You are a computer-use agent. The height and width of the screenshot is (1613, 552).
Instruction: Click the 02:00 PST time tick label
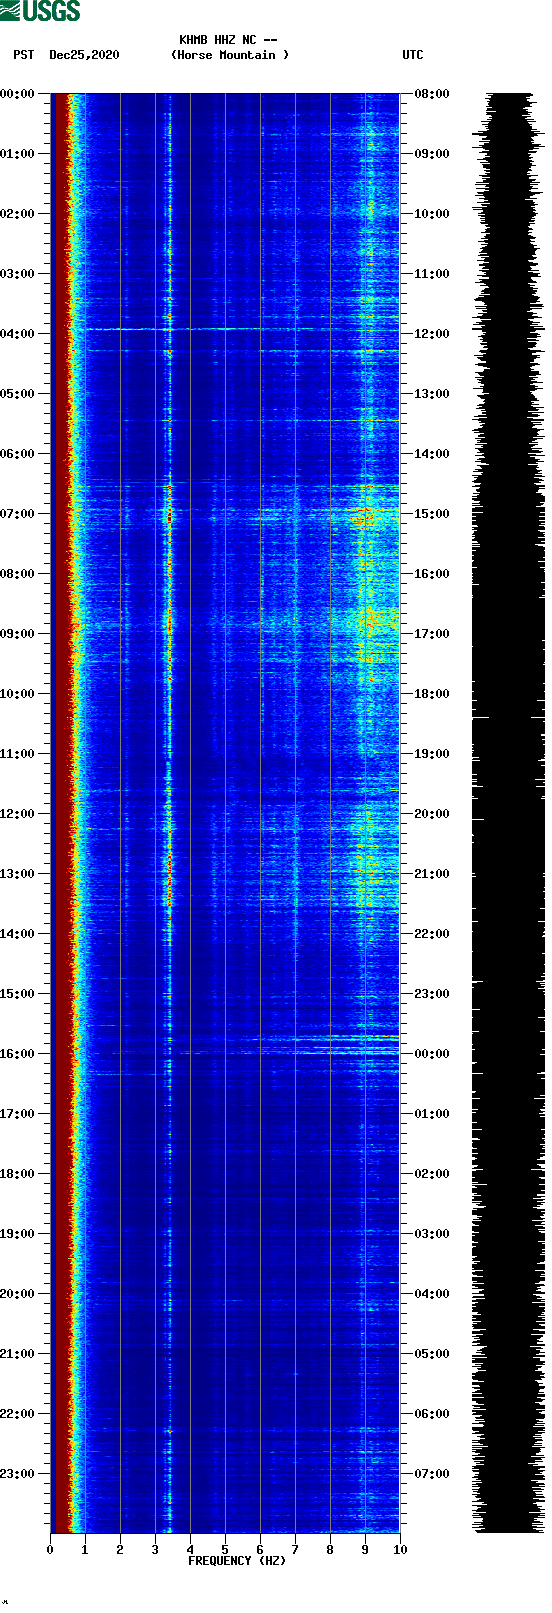pos(18,214)
